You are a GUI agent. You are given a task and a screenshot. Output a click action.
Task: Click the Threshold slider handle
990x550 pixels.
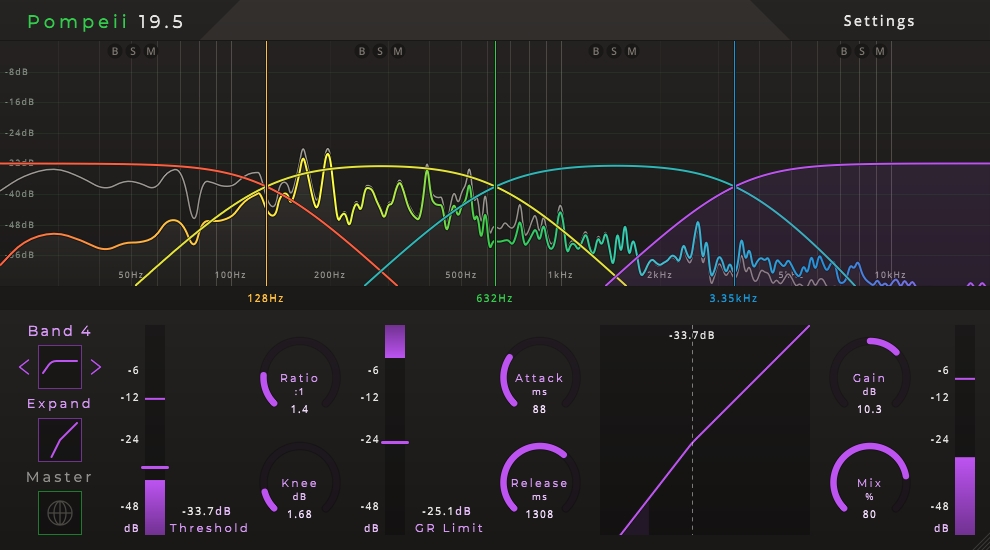click(x=155, y=467)
